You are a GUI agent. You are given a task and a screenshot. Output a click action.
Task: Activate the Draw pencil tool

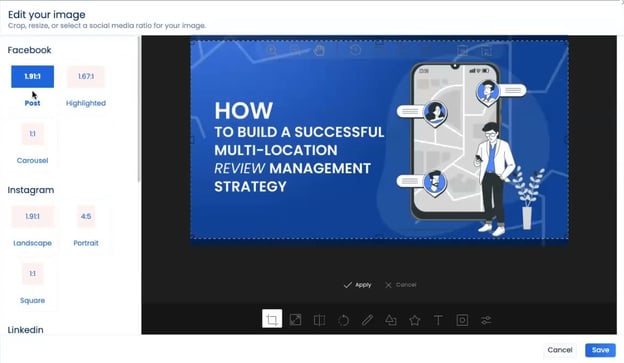pyautogui.click(x=367, y=320)
